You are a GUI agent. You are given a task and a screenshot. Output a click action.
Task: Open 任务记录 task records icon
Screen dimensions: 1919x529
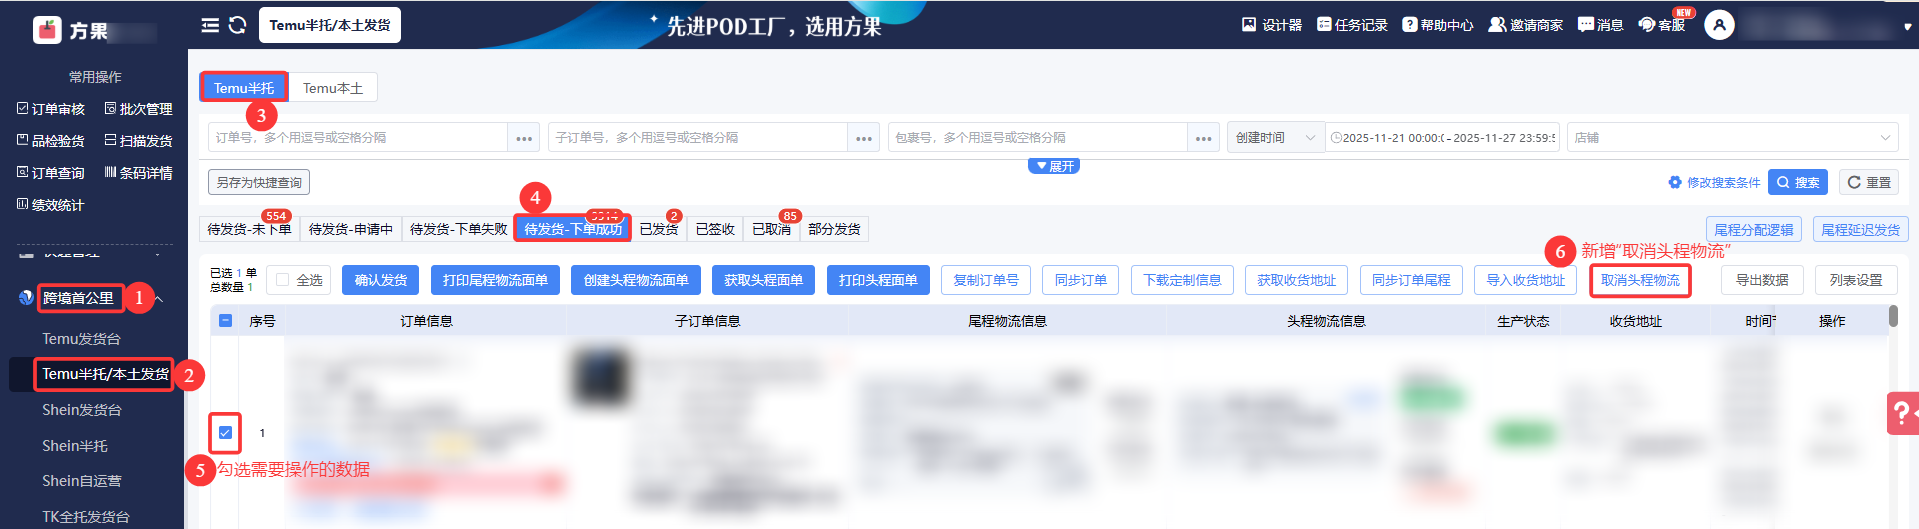pos(1324,24)
